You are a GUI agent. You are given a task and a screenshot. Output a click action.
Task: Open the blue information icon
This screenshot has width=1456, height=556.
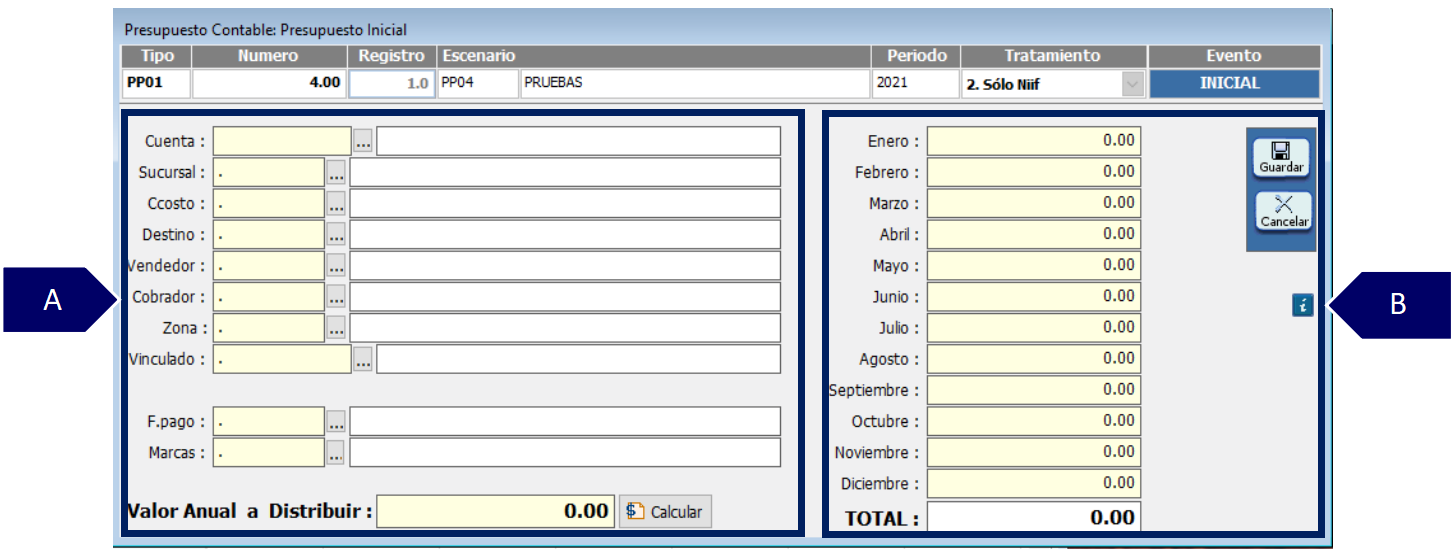click(x=1301, y=306)
